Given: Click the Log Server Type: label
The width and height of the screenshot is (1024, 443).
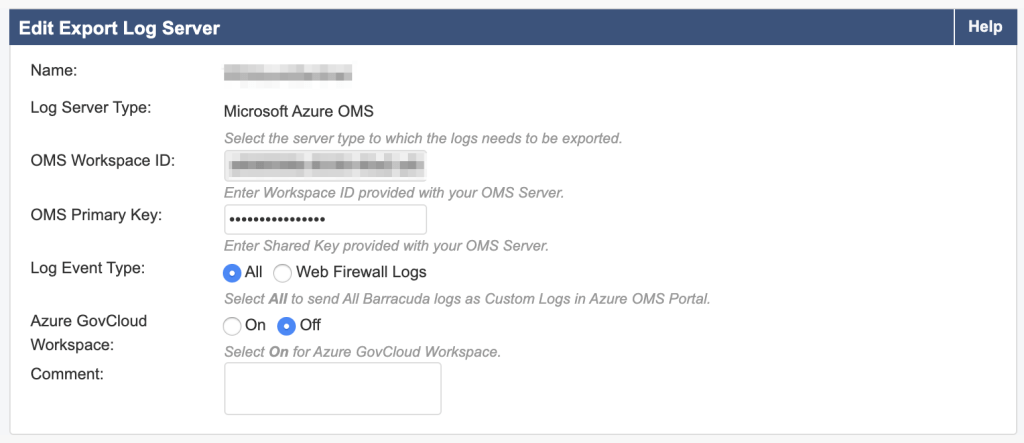Looking at the screenshot, I should [91, 106].
